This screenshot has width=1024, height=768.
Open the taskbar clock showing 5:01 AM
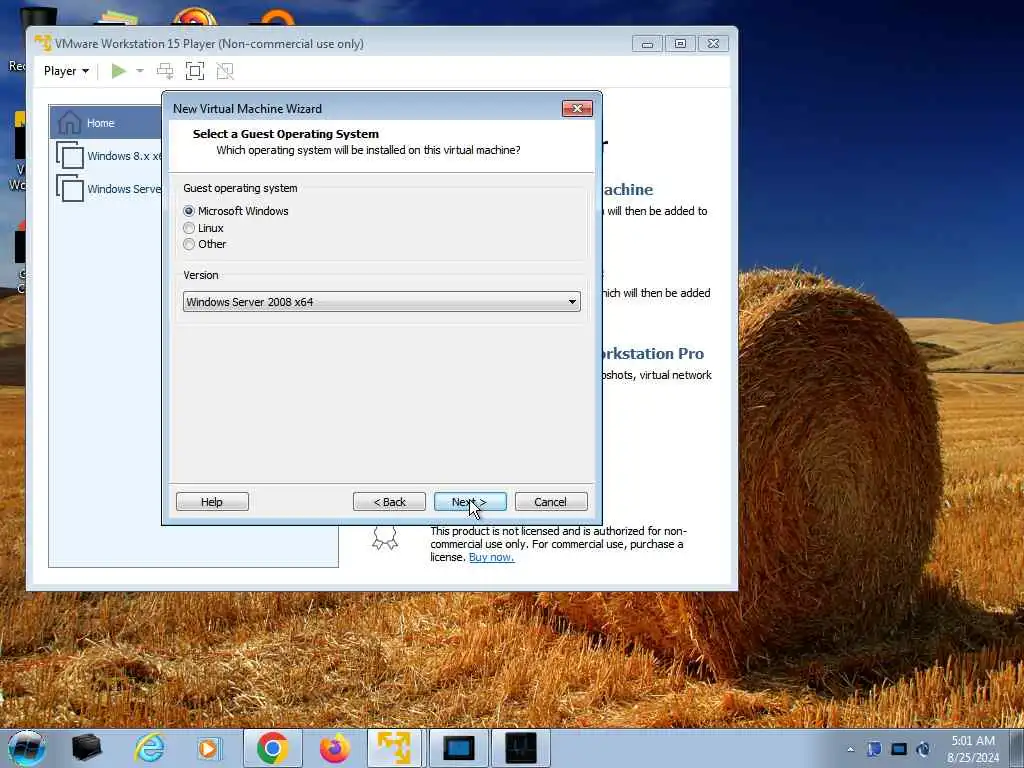[x=973, y=749]
